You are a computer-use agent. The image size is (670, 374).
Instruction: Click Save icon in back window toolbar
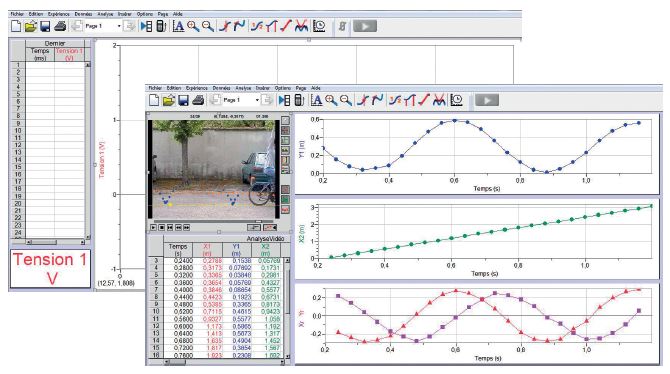45,27
